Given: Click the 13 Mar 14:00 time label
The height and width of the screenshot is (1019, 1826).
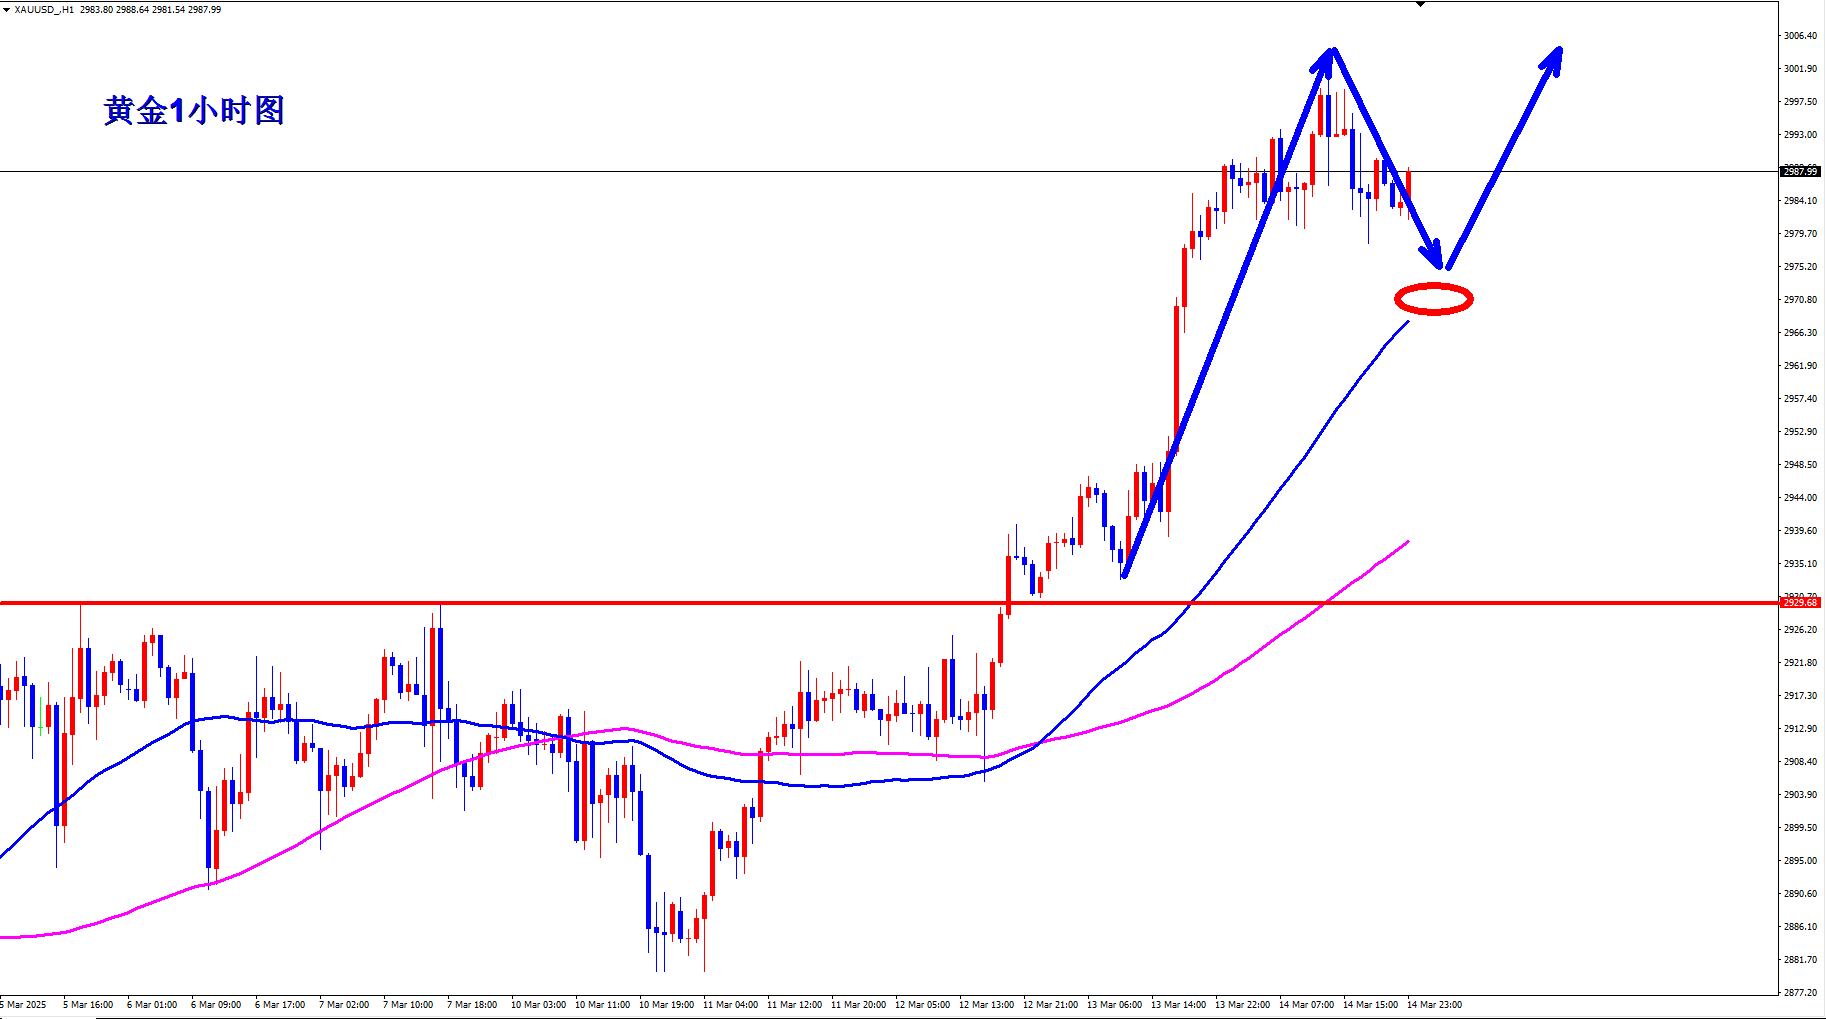Looking at the screenshot, I should click(x=1178, y=1005).
